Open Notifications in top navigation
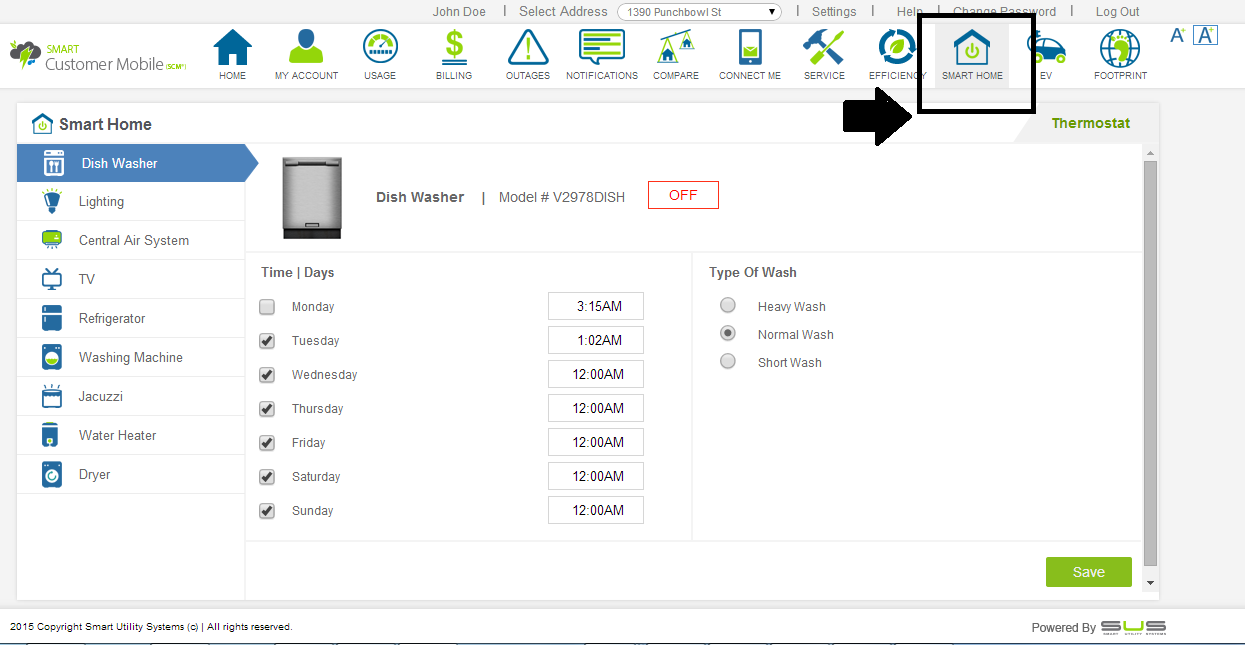Screen dimensions: 1245x645 (602, 48)
